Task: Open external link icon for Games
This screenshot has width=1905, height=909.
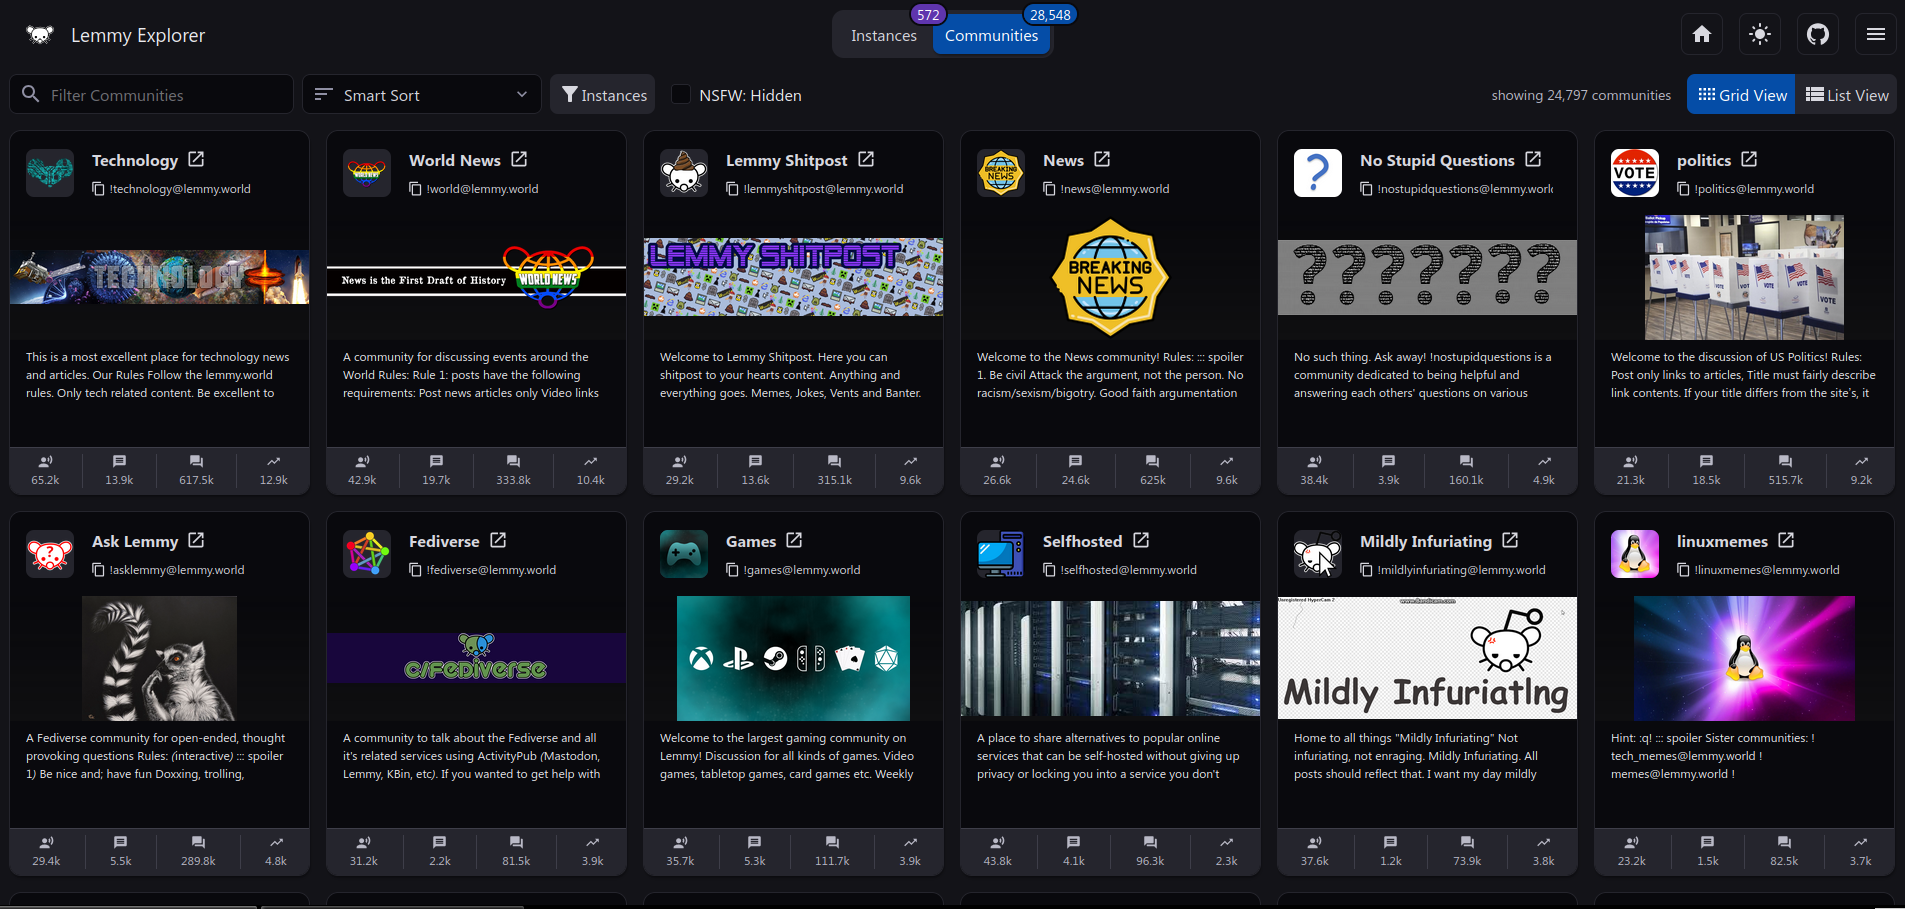Action: coord(794,540)
